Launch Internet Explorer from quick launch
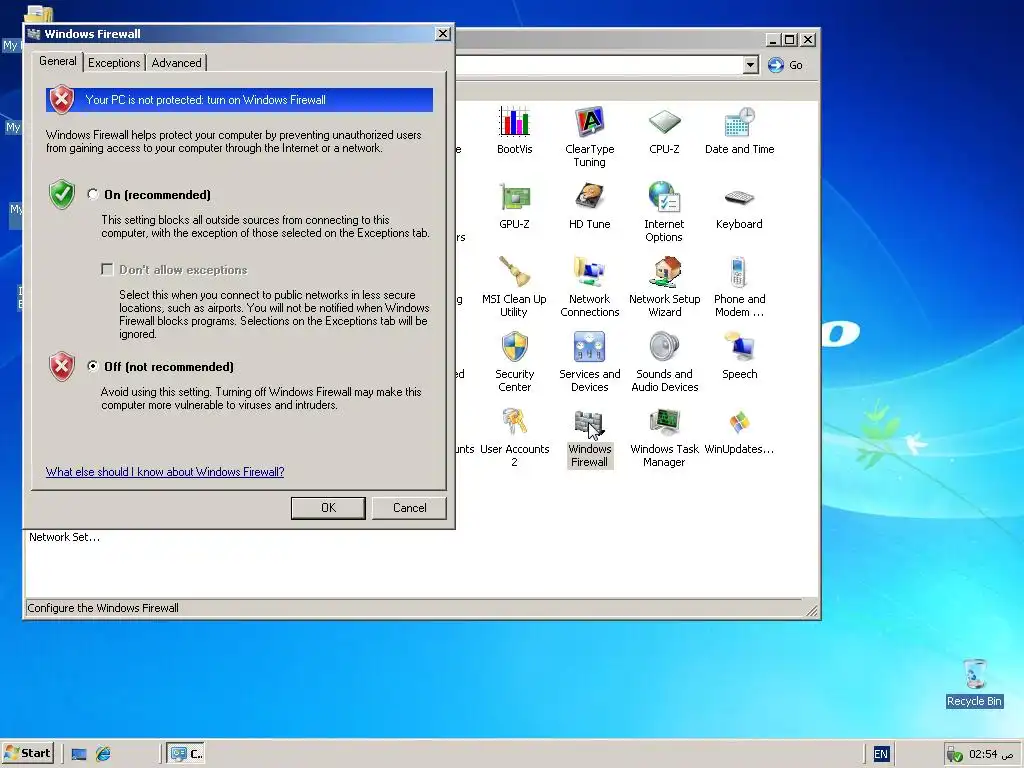 (103, 754)
